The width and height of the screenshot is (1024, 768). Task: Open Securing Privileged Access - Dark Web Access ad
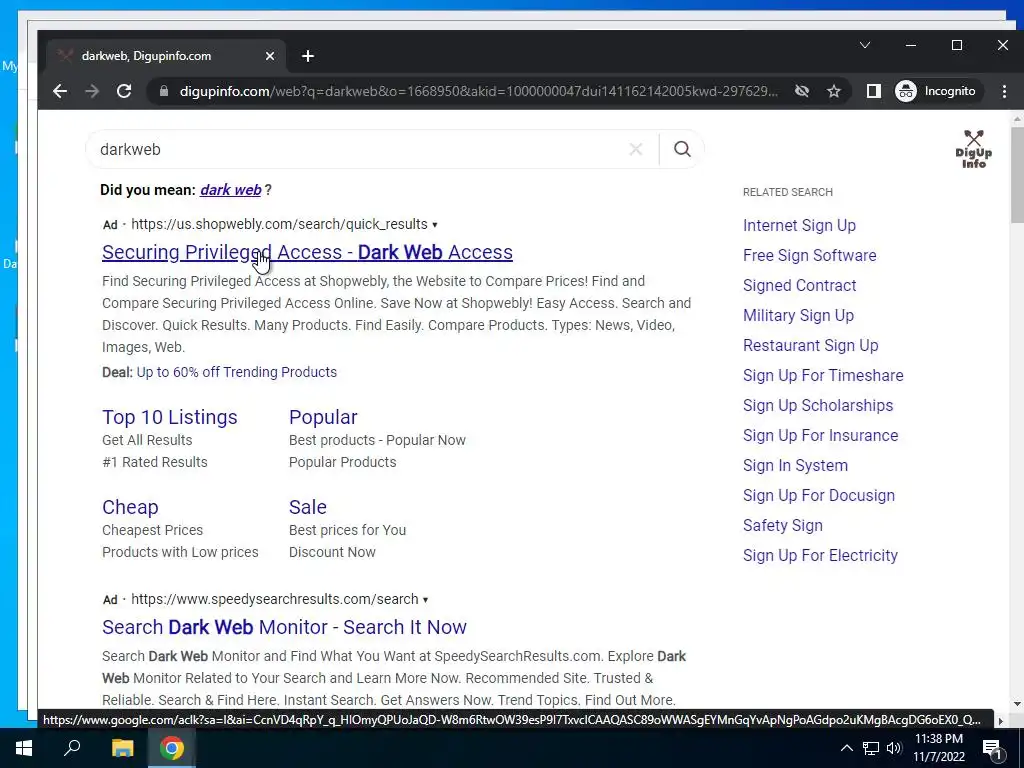click(307, 252)
